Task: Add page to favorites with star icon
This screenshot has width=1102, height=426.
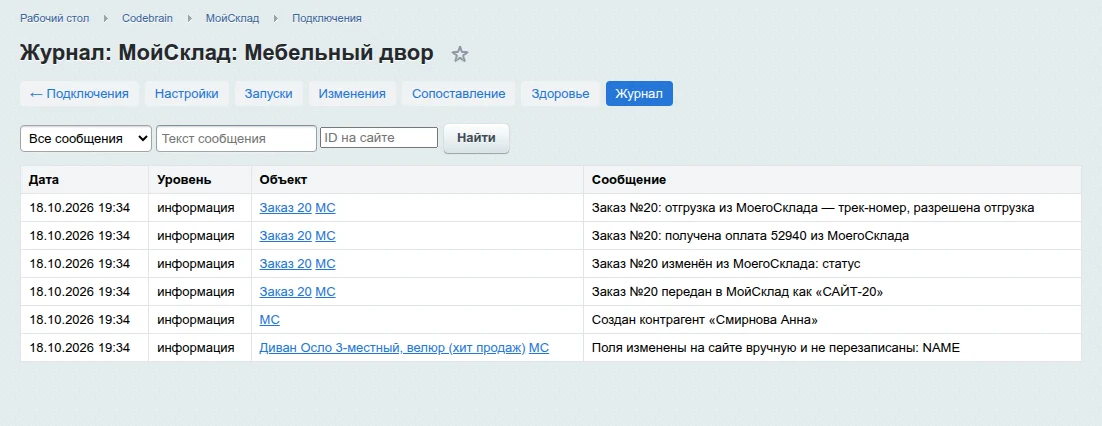Action: tap(460, 54)
